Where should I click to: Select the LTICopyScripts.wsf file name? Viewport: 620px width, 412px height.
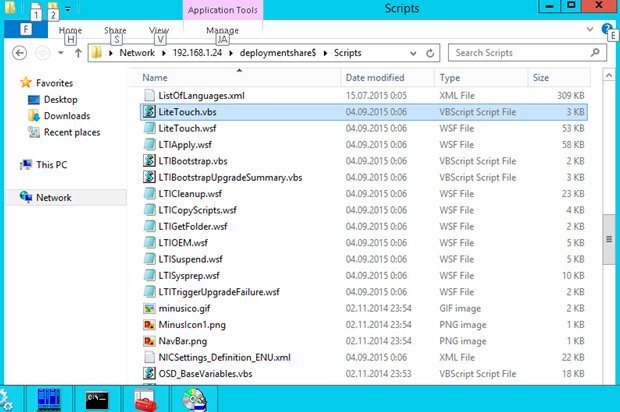click(x=197, y=210)
